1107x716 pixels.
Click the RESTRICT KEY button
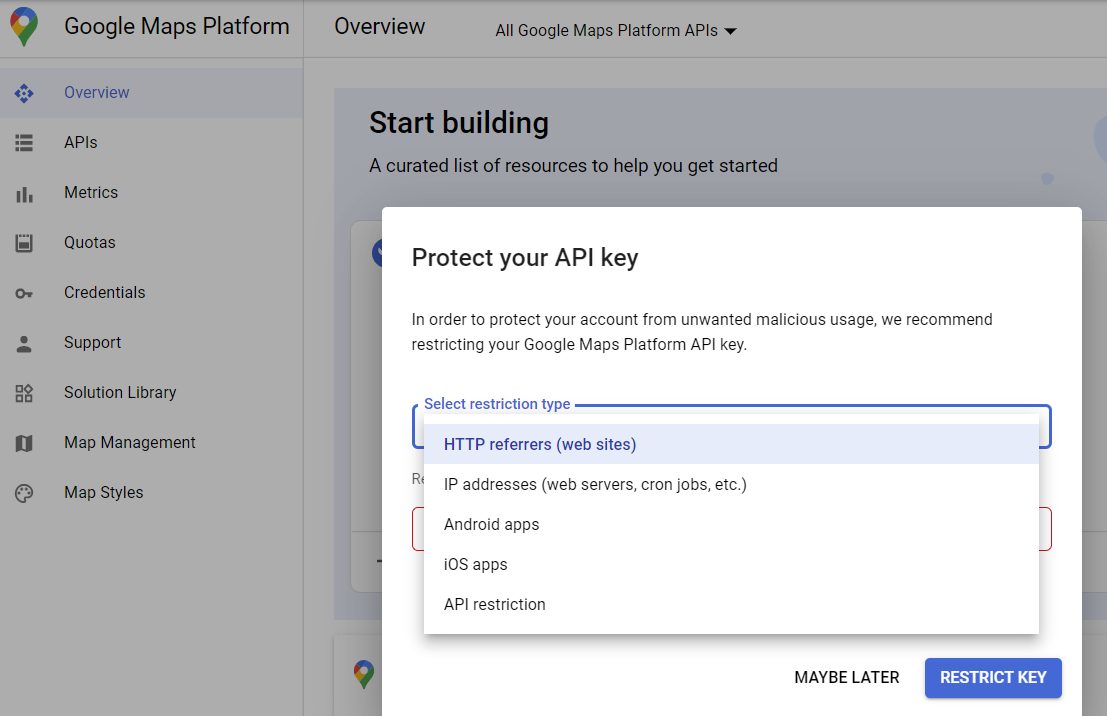pyautogui.click(x=993, y=678)
